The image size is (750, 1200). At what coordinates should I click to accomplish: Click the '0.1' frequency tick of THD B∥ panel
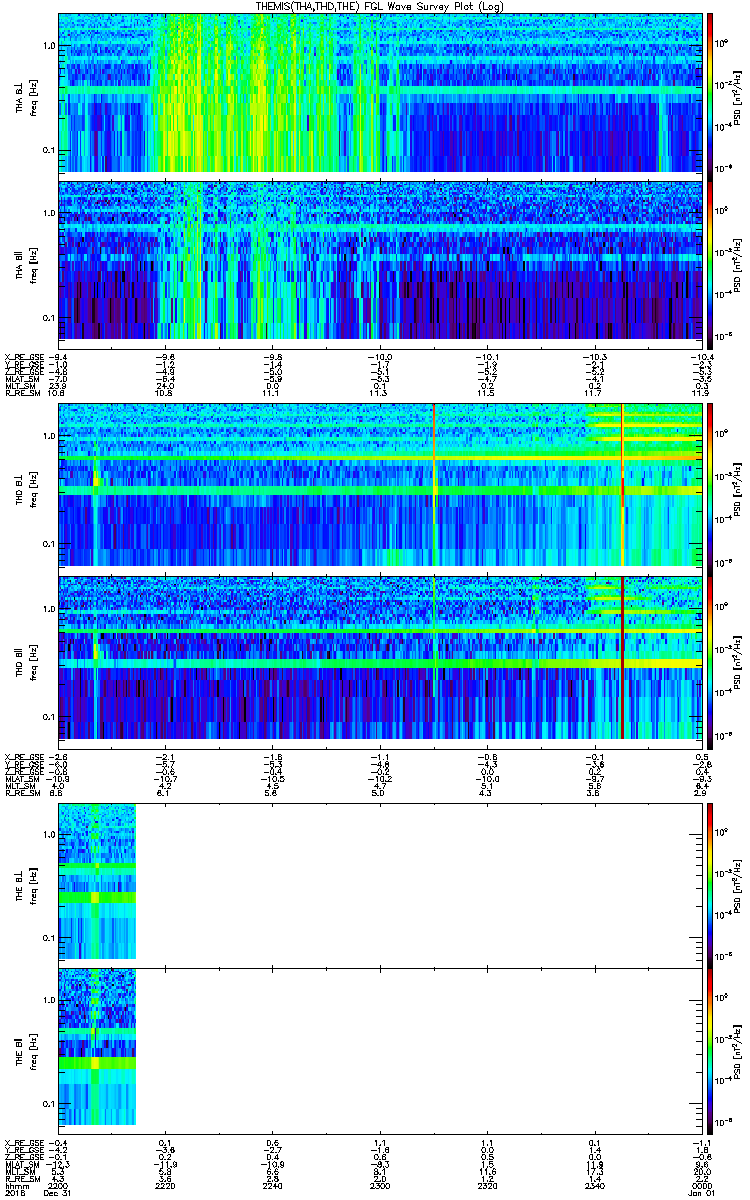pyautogui.click(x=48, y=717)
